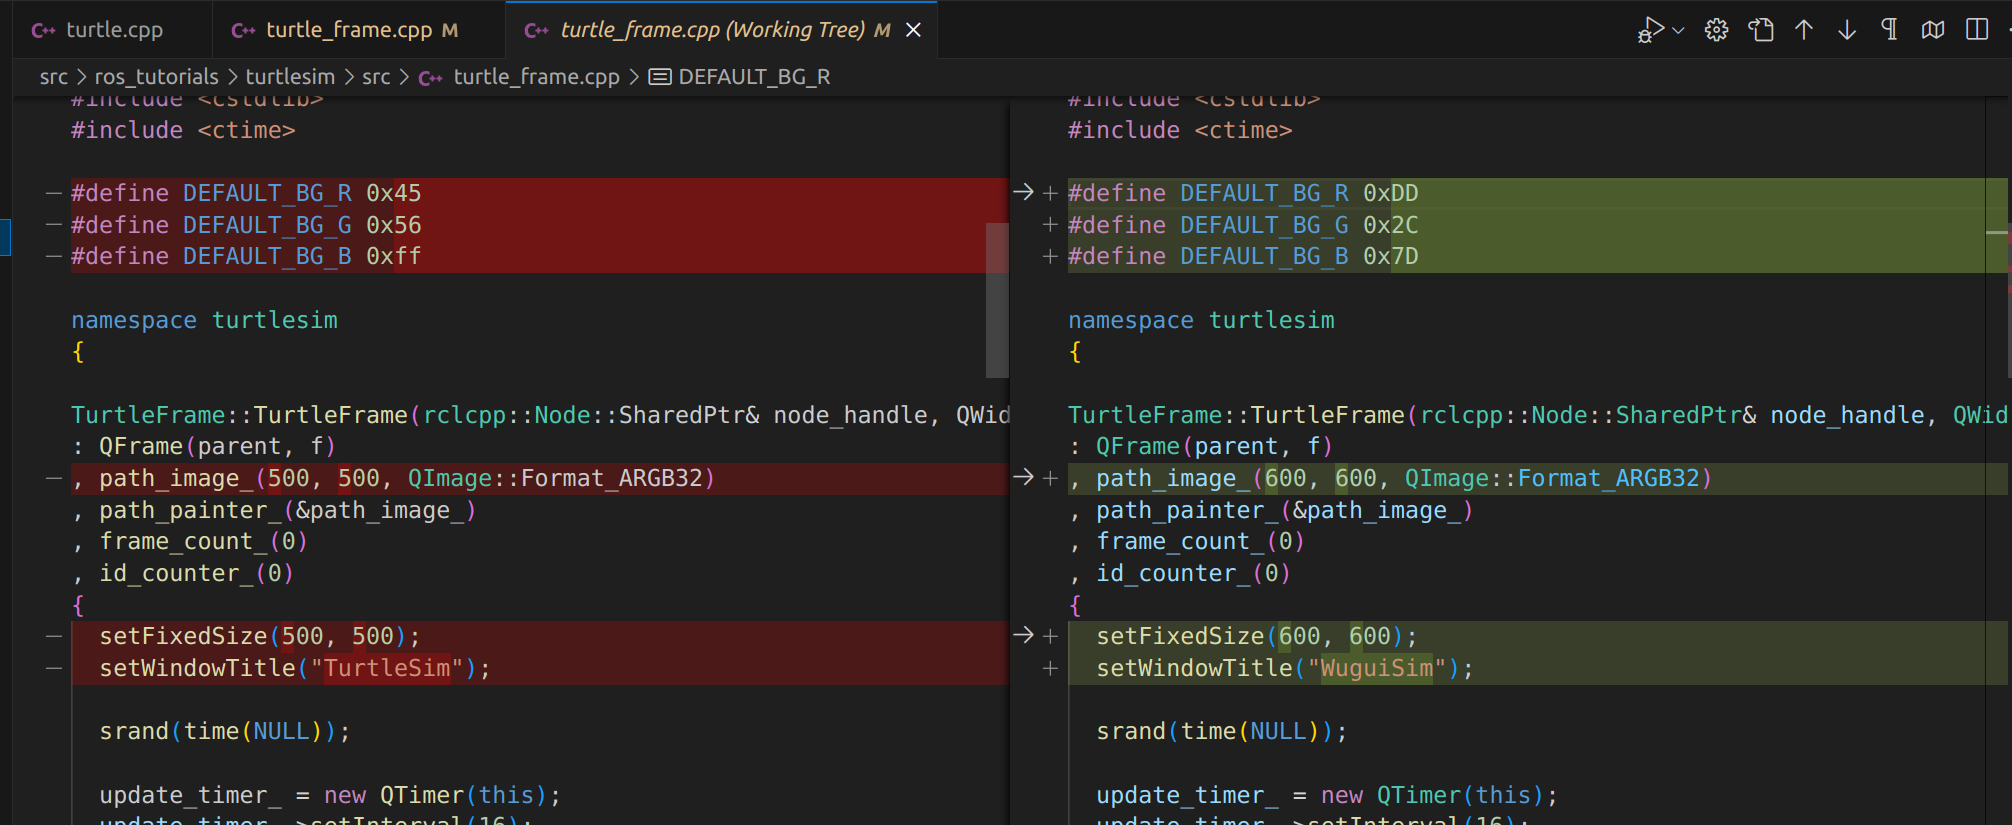Open the gear settings icon in editor toolbar

tap(1717, 30)
